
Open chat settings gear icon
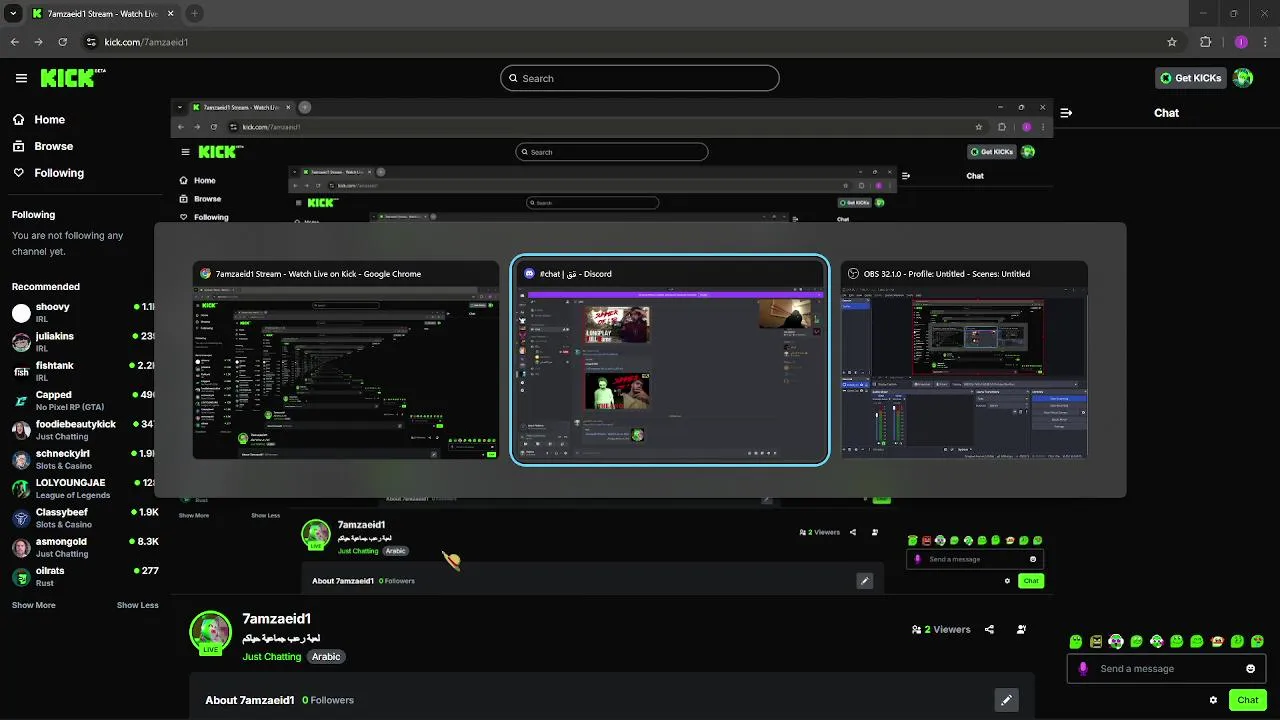click(x=1213, y=700)
